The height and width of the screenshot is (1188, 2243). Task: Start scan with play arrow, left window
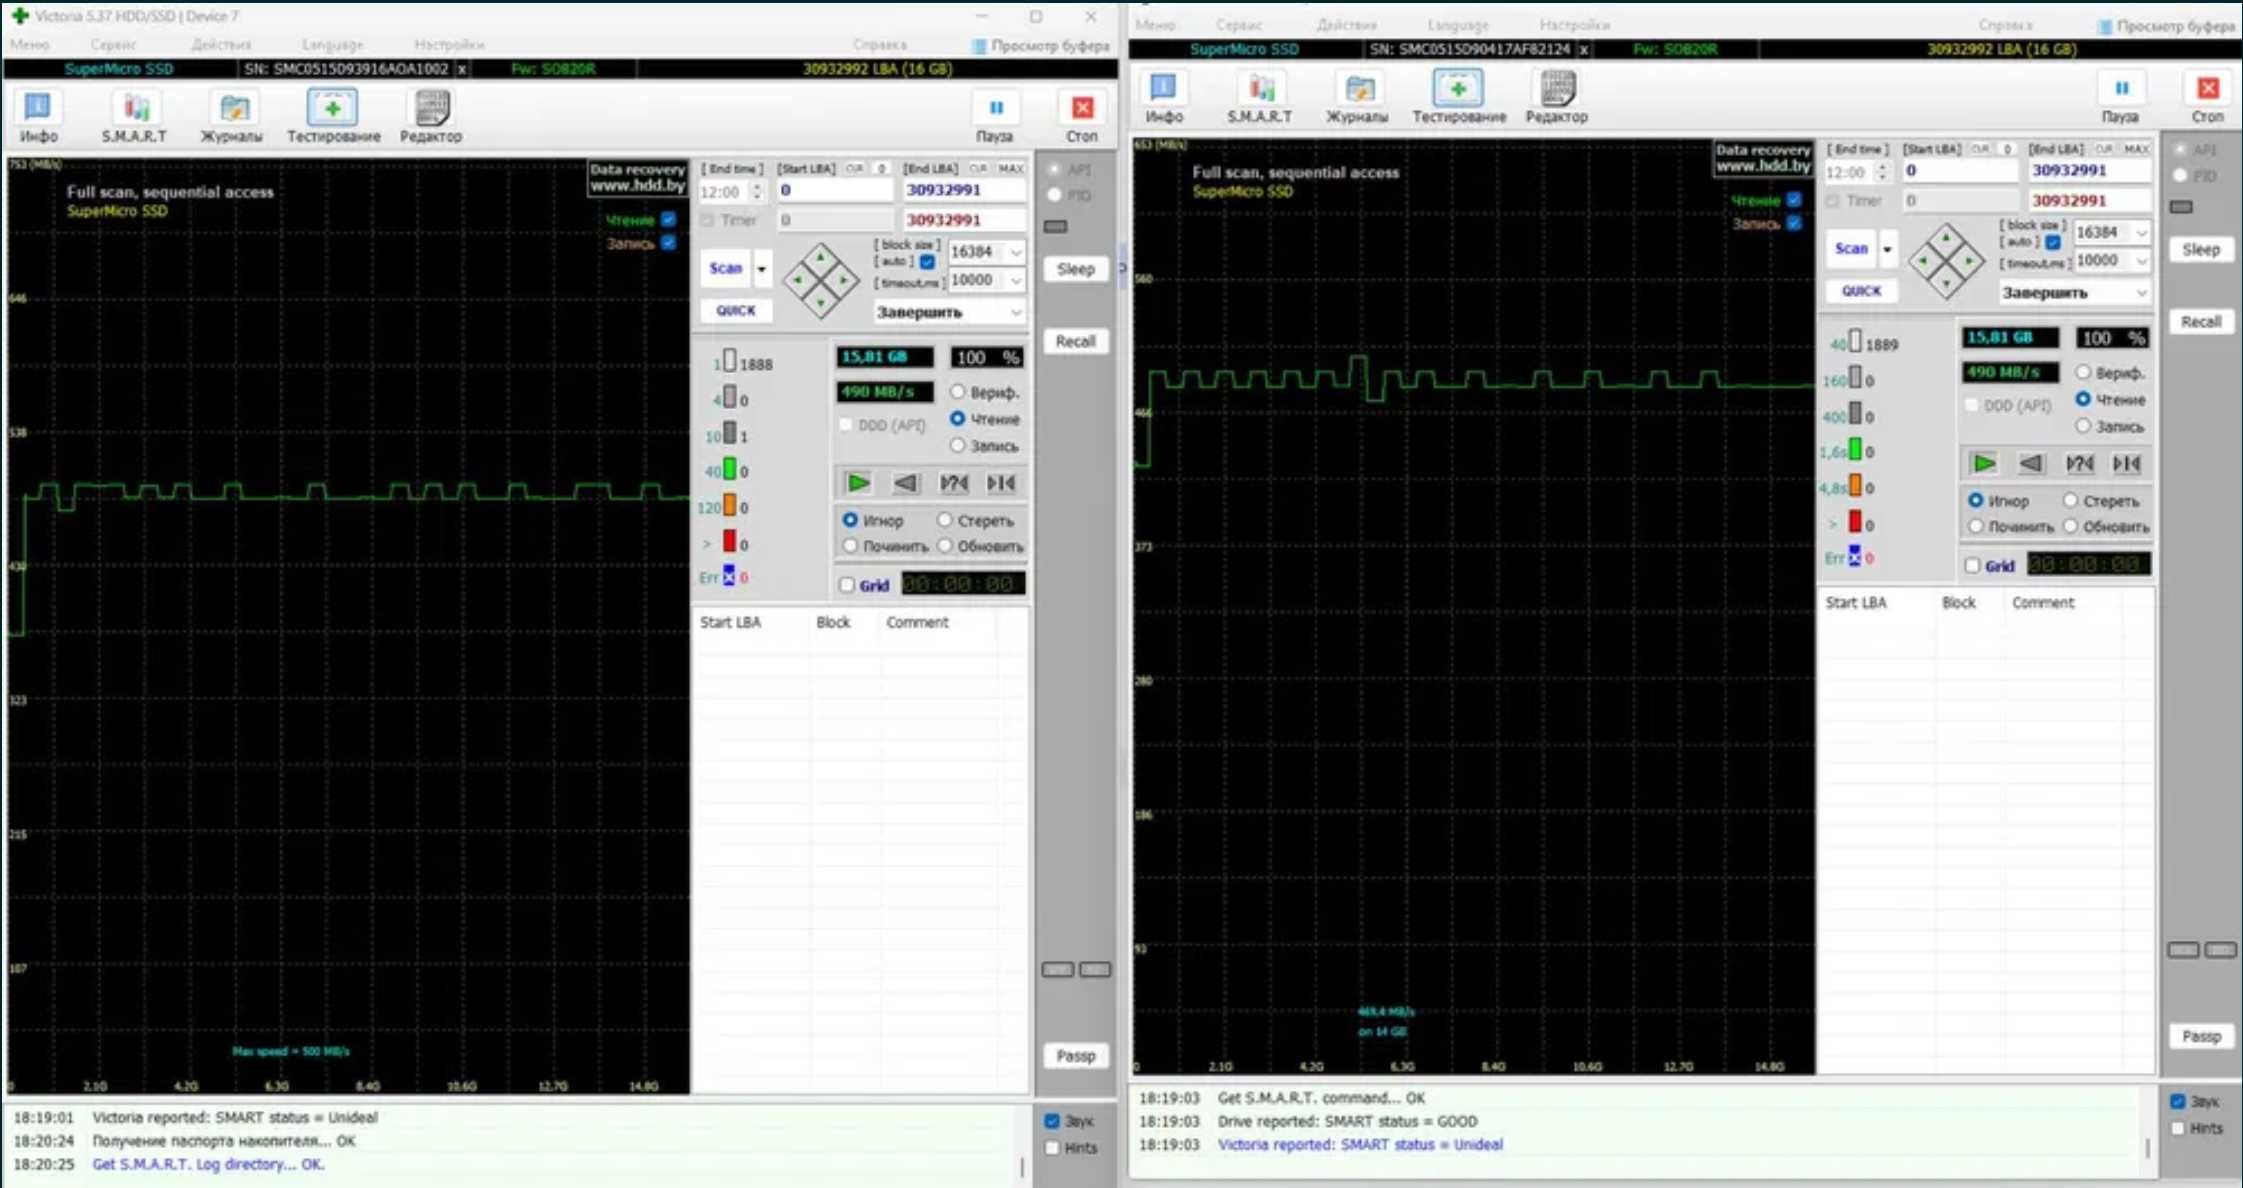point(858,483)
